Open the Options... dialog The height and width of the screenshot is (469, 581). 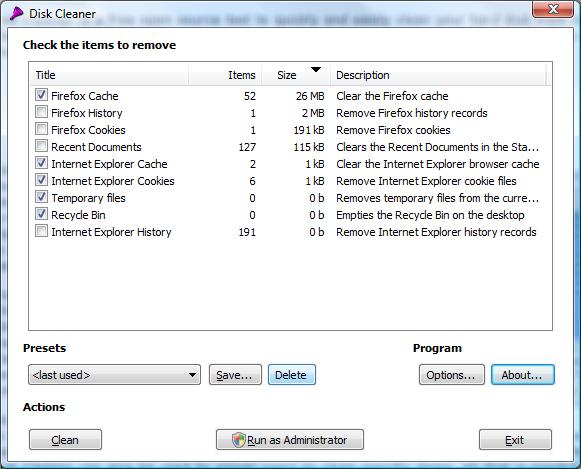click(x=452, y=375)
